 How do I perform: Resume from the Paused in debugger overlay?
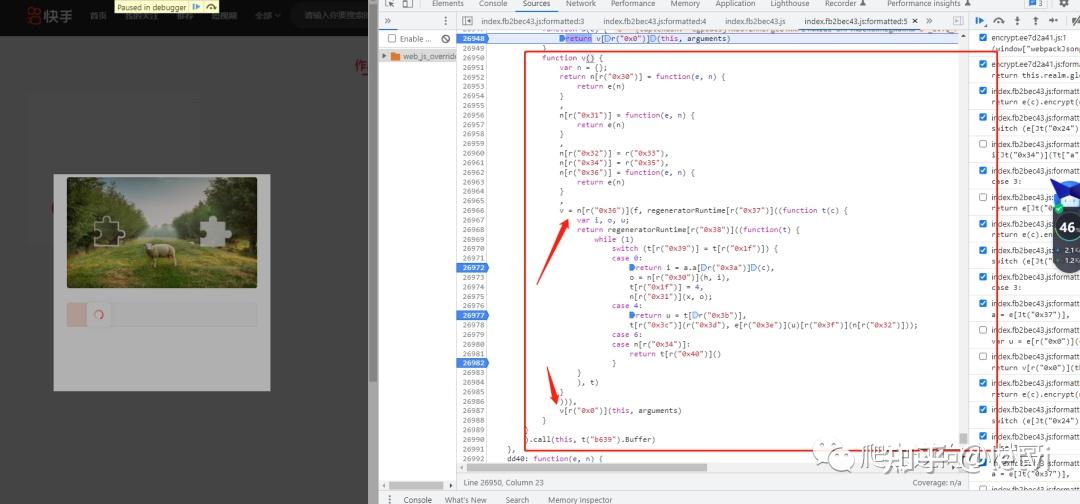click(196, 7)
